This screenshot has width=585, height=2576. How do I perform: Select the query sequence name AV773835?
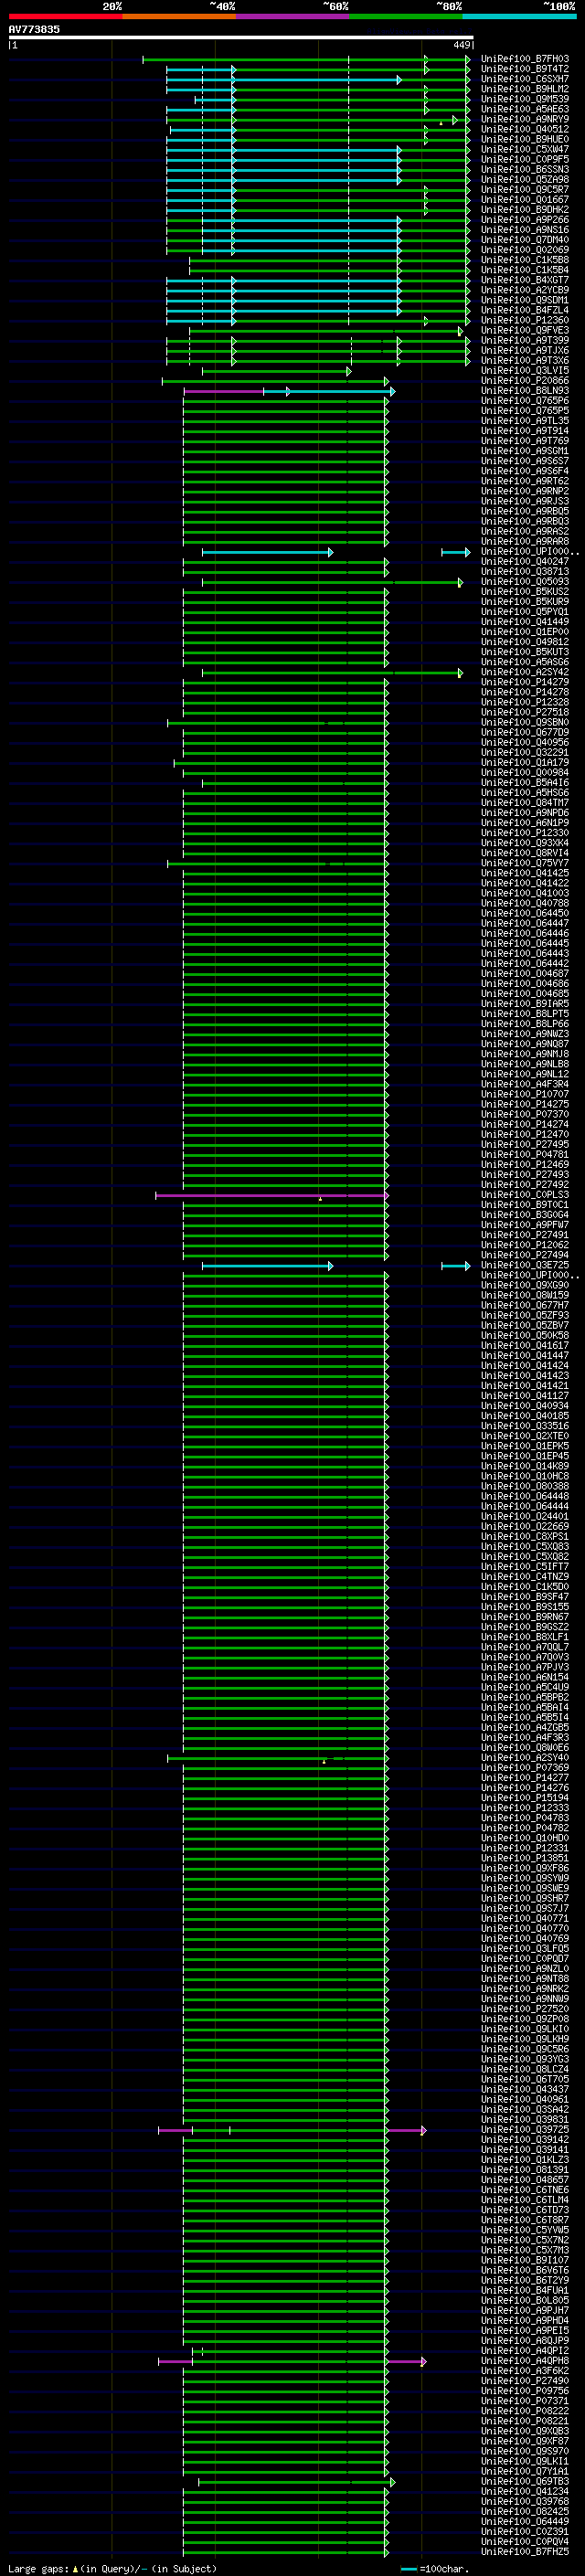click(x=34, y=29)
